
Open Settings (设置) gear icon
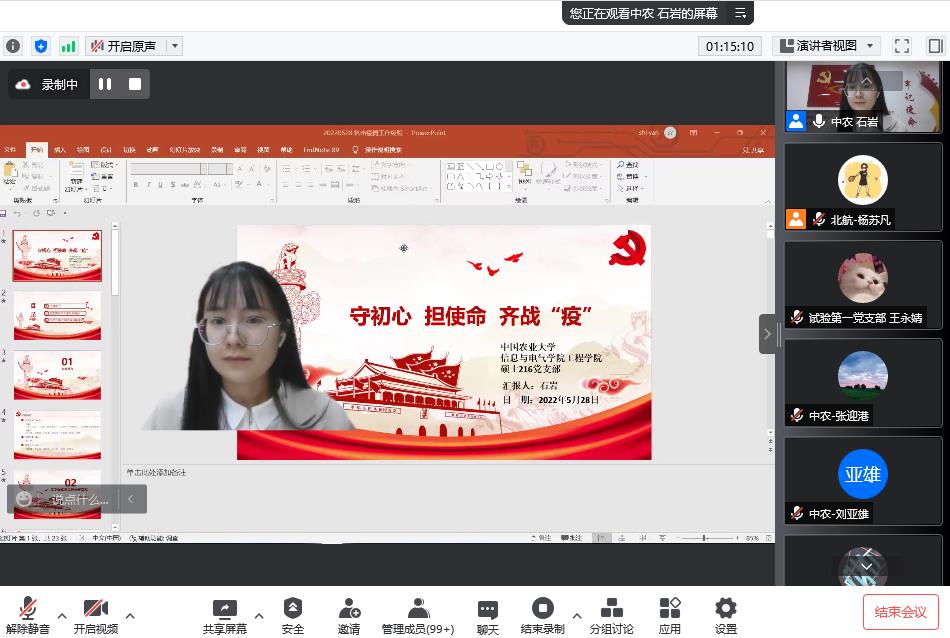coord(725,609)
